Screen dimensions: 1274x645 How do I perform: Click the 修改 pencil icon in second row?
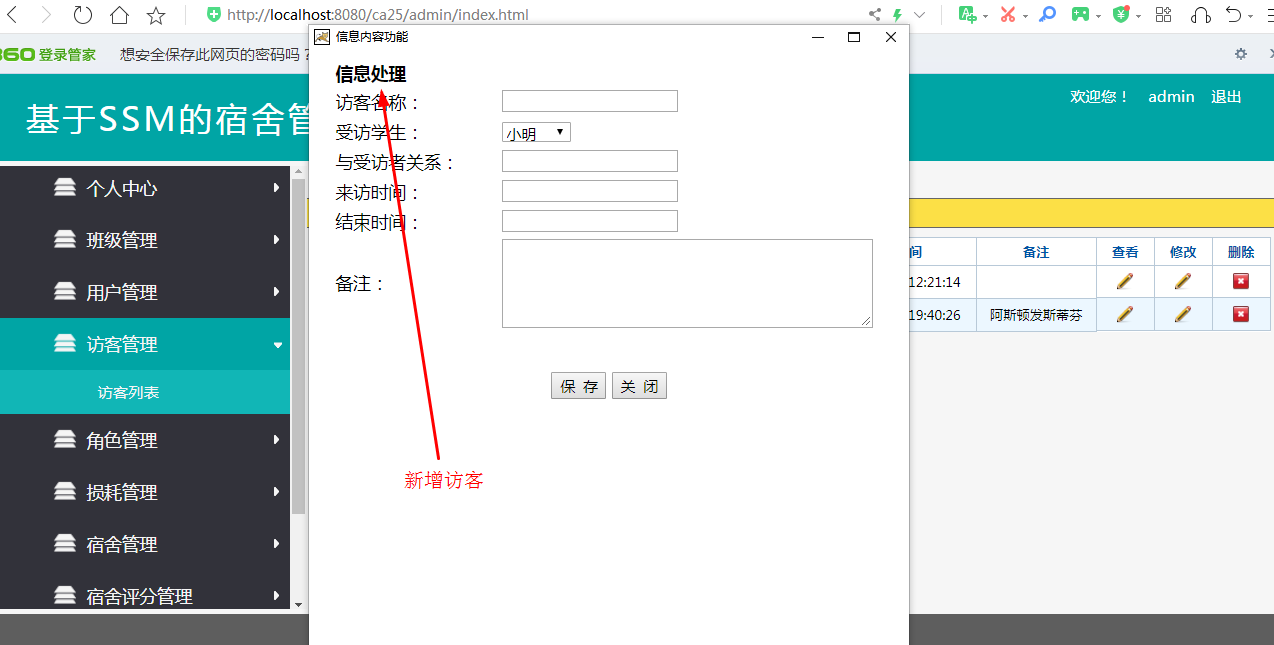click(x=1183, y=314)
